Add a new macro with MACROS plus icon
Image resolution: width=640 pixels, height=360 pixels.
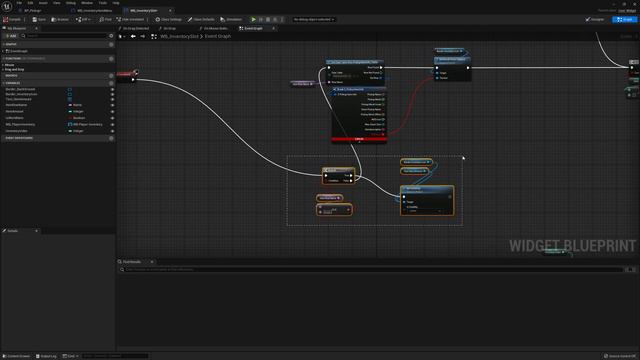tap(111, 76)
